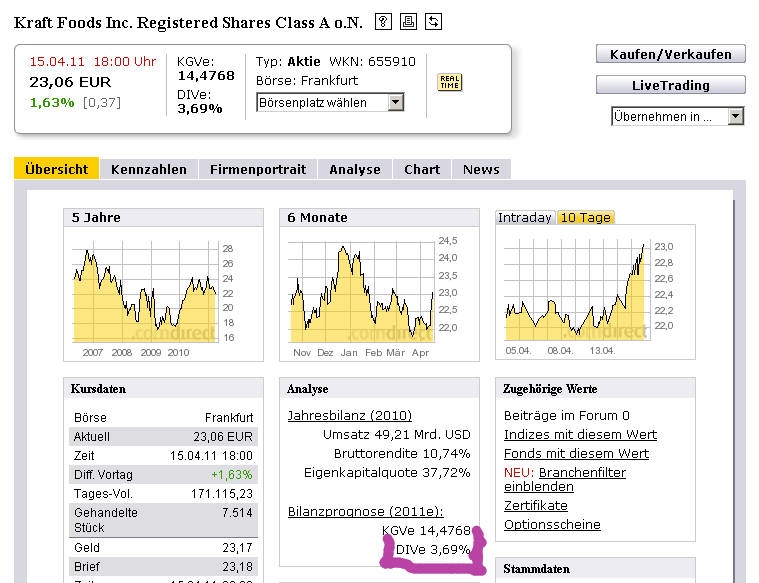Open the Zertifikate link

pyautogui.click(x=535, y=506)
